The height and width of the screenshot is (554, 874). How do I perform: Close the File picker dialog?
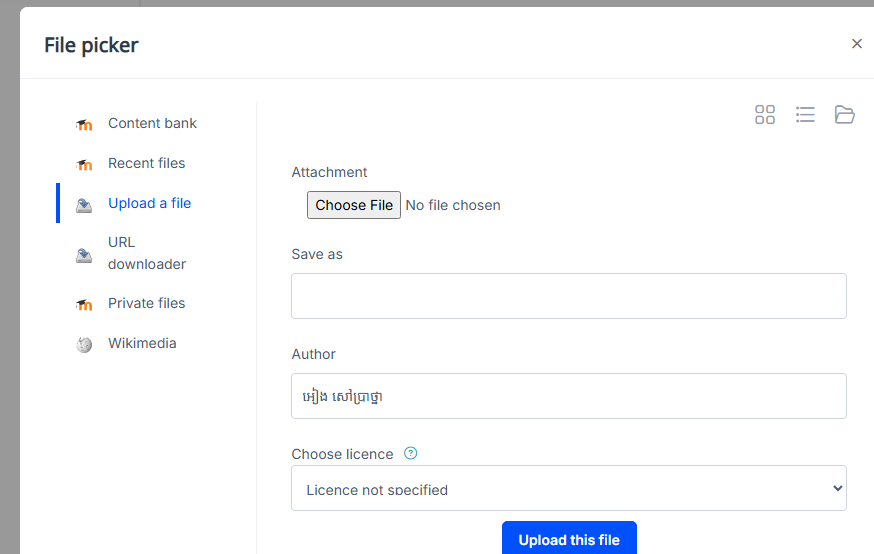856,44
